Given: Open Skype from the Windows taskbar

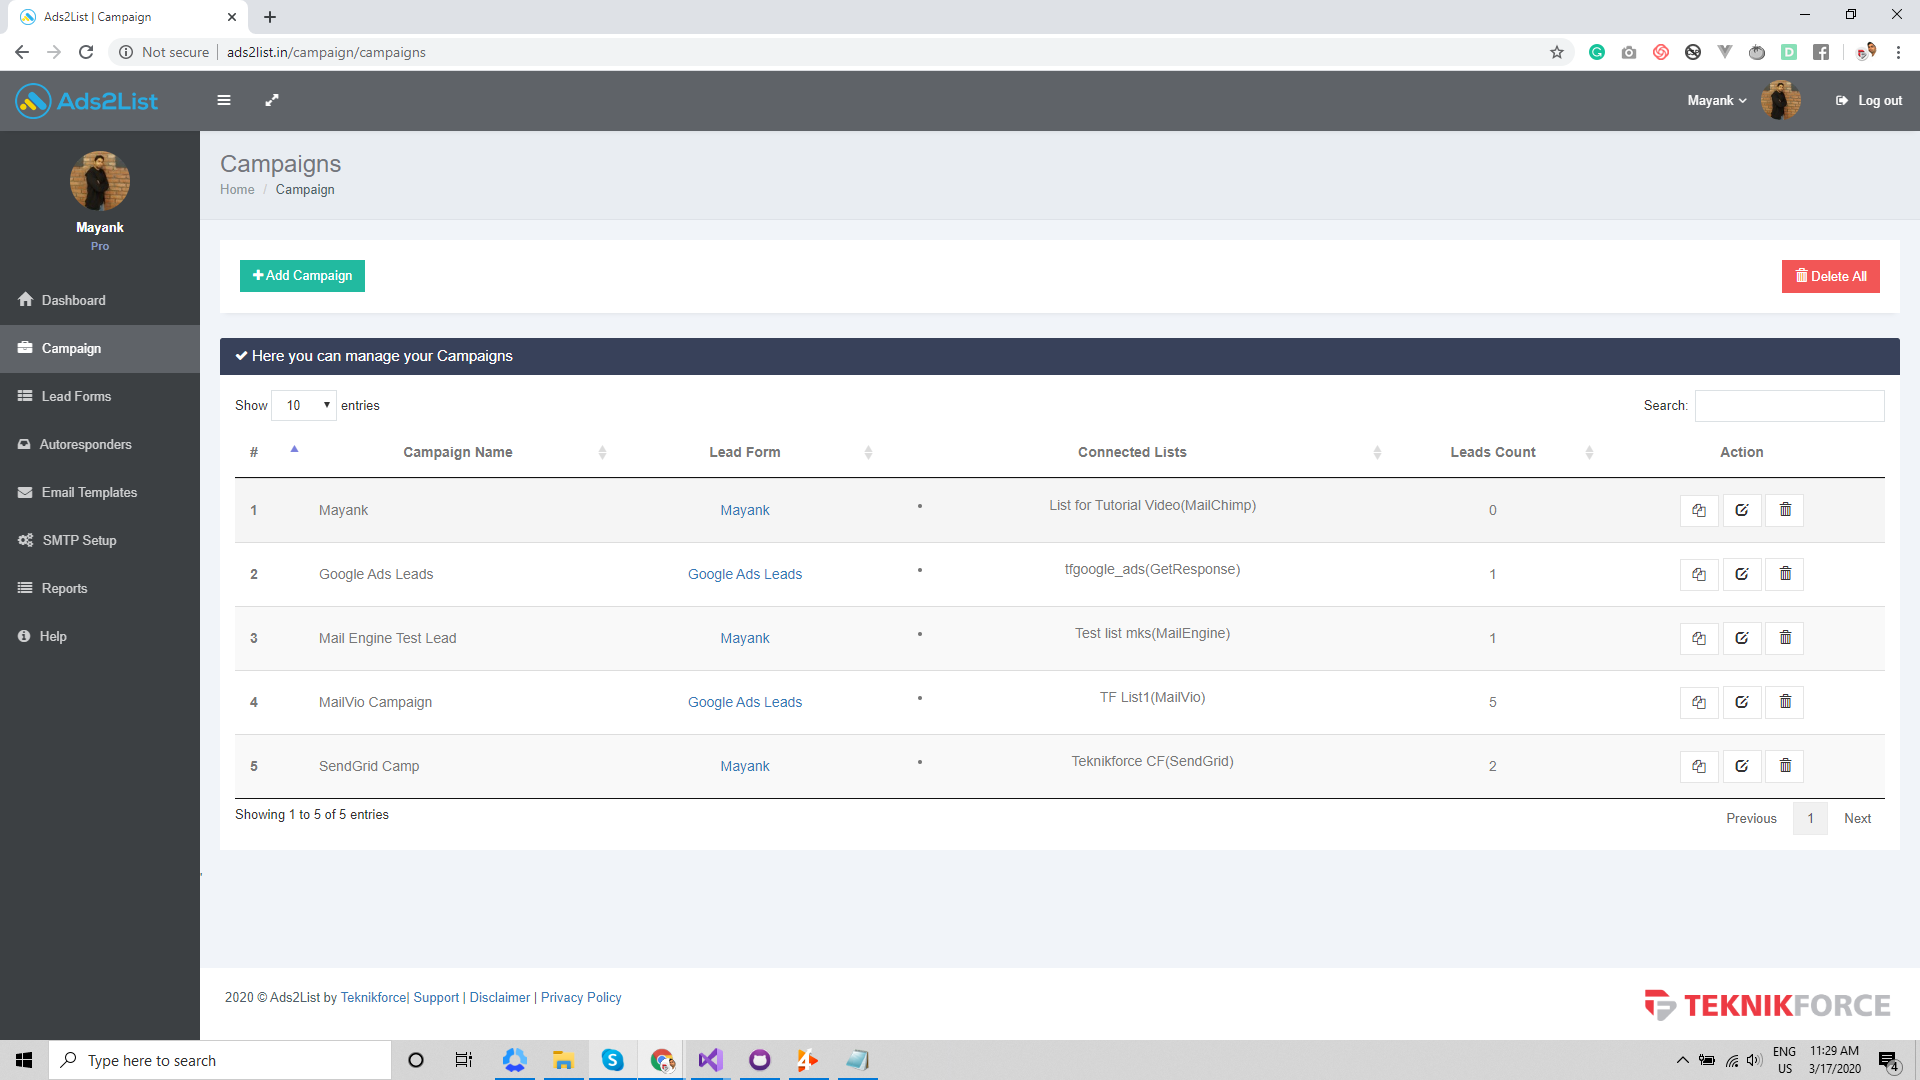Looking at the screenshot, I should (x=612, y=1060).
